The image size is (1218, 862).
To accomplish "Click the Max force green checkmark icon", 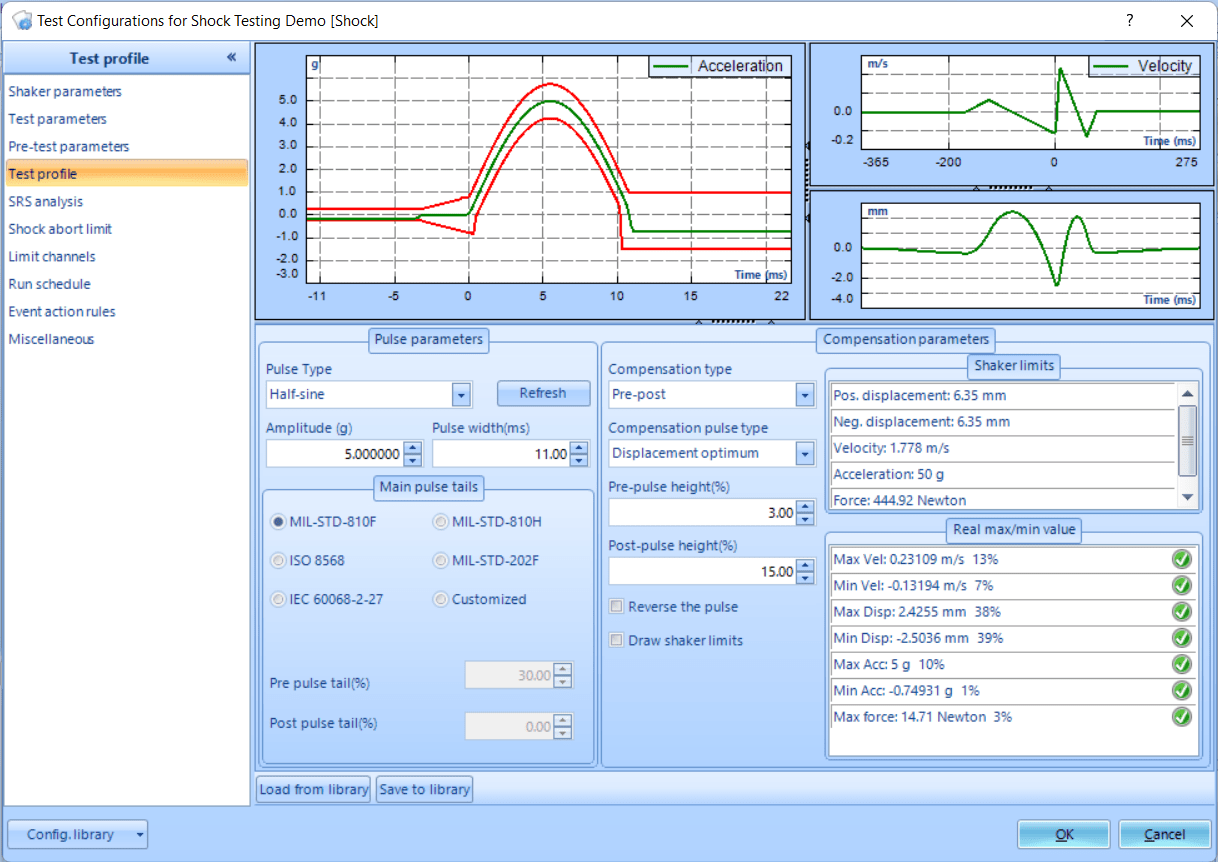I will pos(1182,716).
